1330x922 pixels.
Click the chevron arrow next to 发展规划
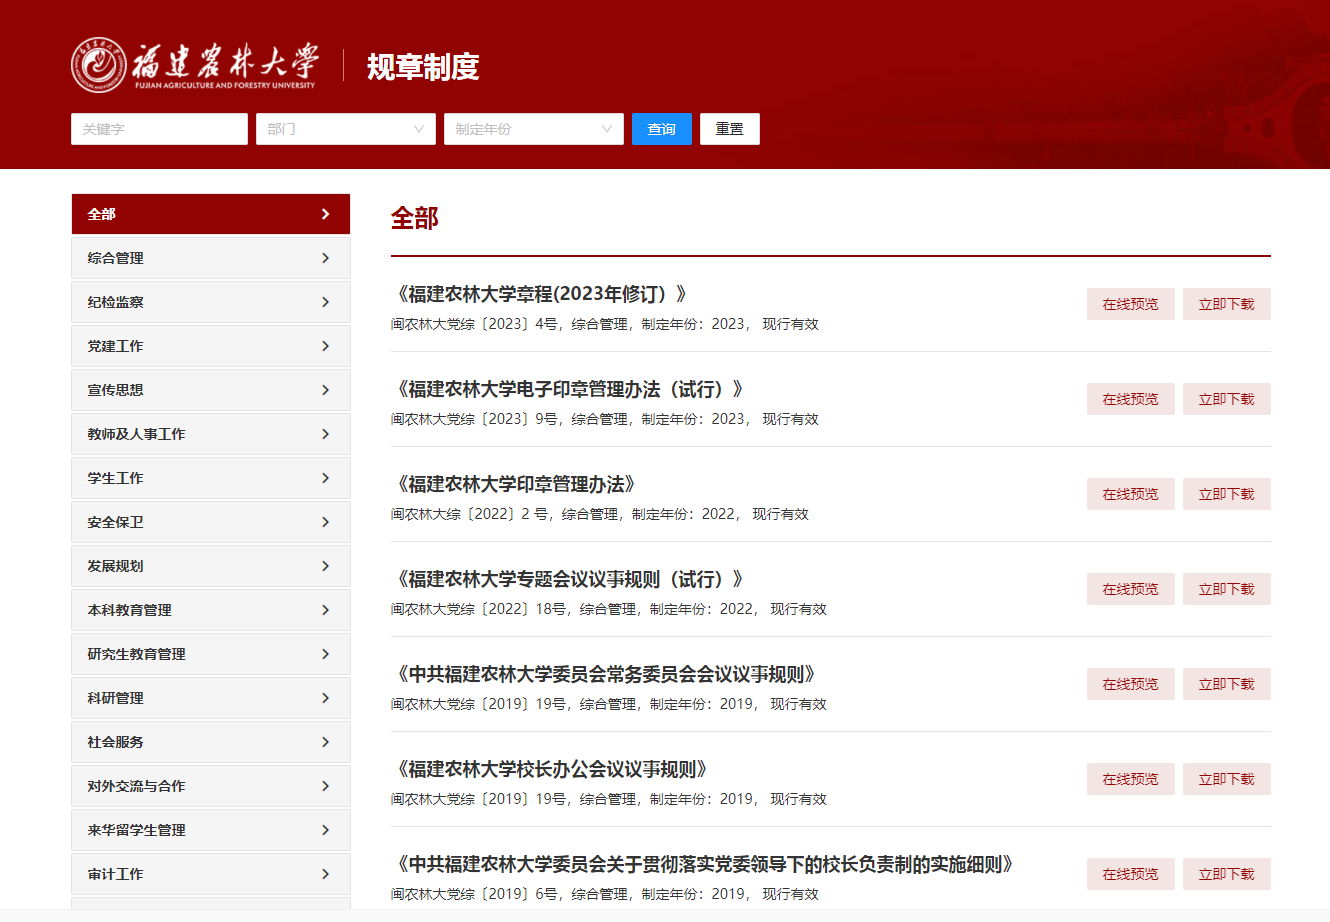(325, 566)
